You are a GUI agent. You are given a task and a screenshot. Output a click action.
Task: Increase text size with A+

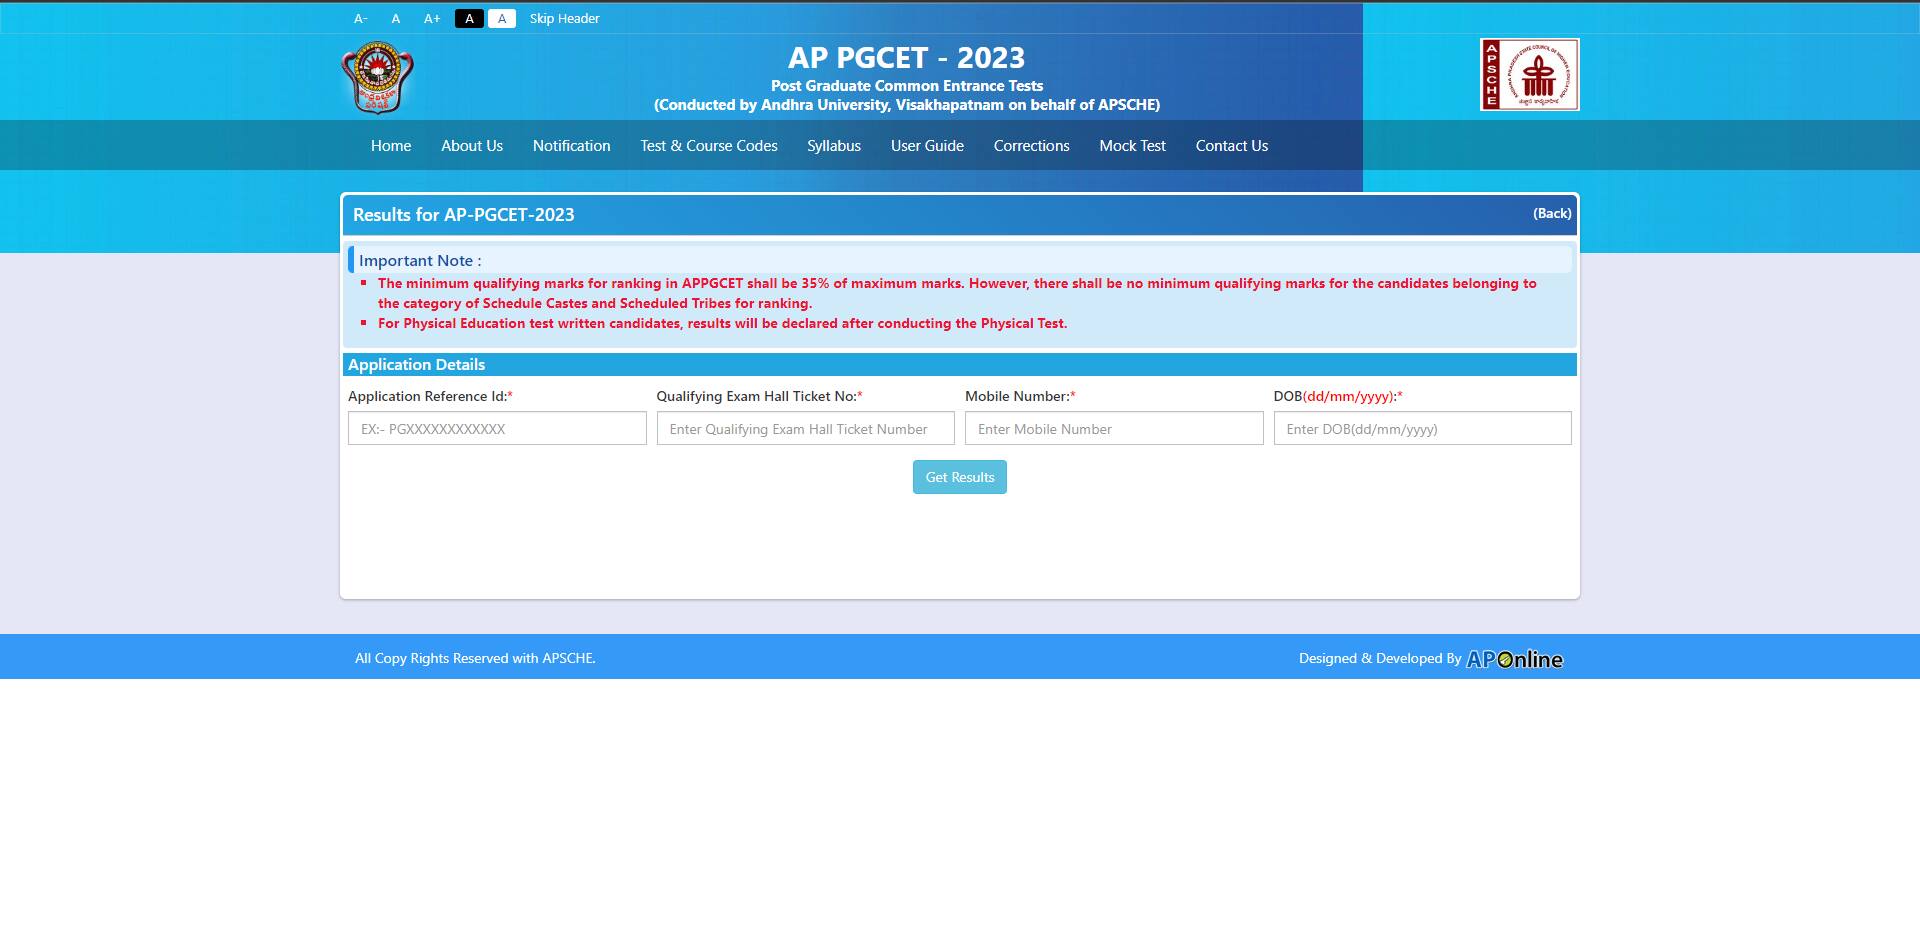[x=431, y=18]
